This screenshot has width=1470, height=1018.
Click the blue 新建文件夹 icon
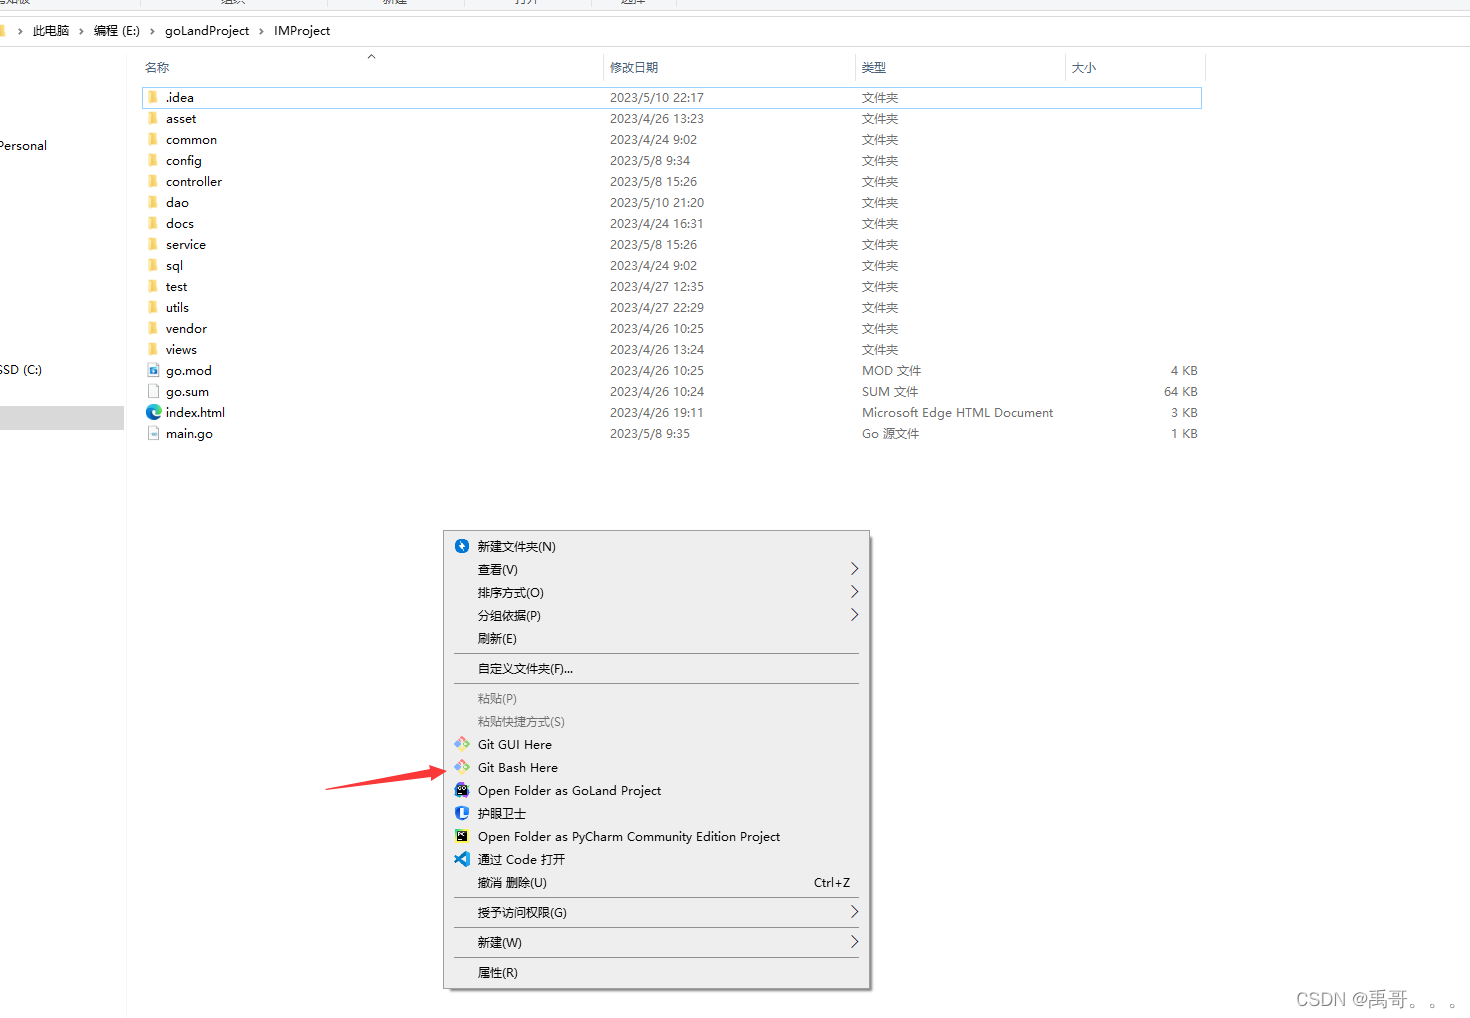(461, 546)
